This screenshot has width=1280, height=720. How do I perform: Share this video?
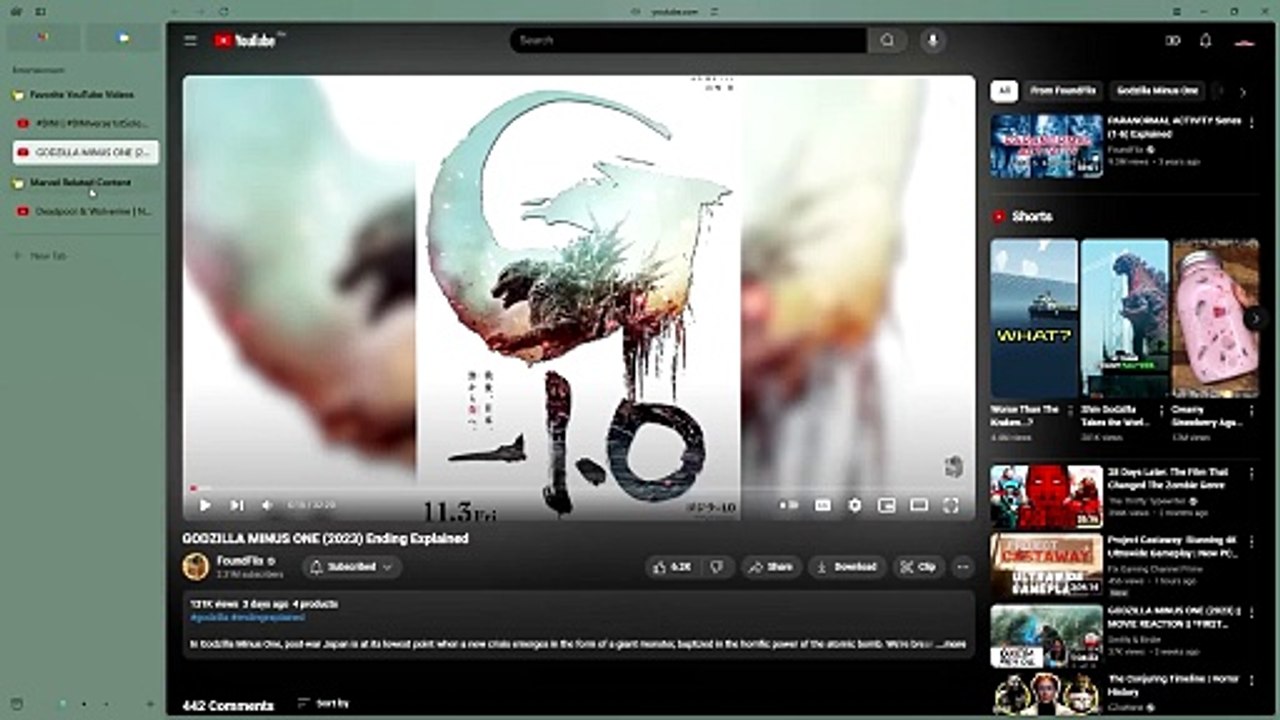pyautogui.click(x=771, y=567)
